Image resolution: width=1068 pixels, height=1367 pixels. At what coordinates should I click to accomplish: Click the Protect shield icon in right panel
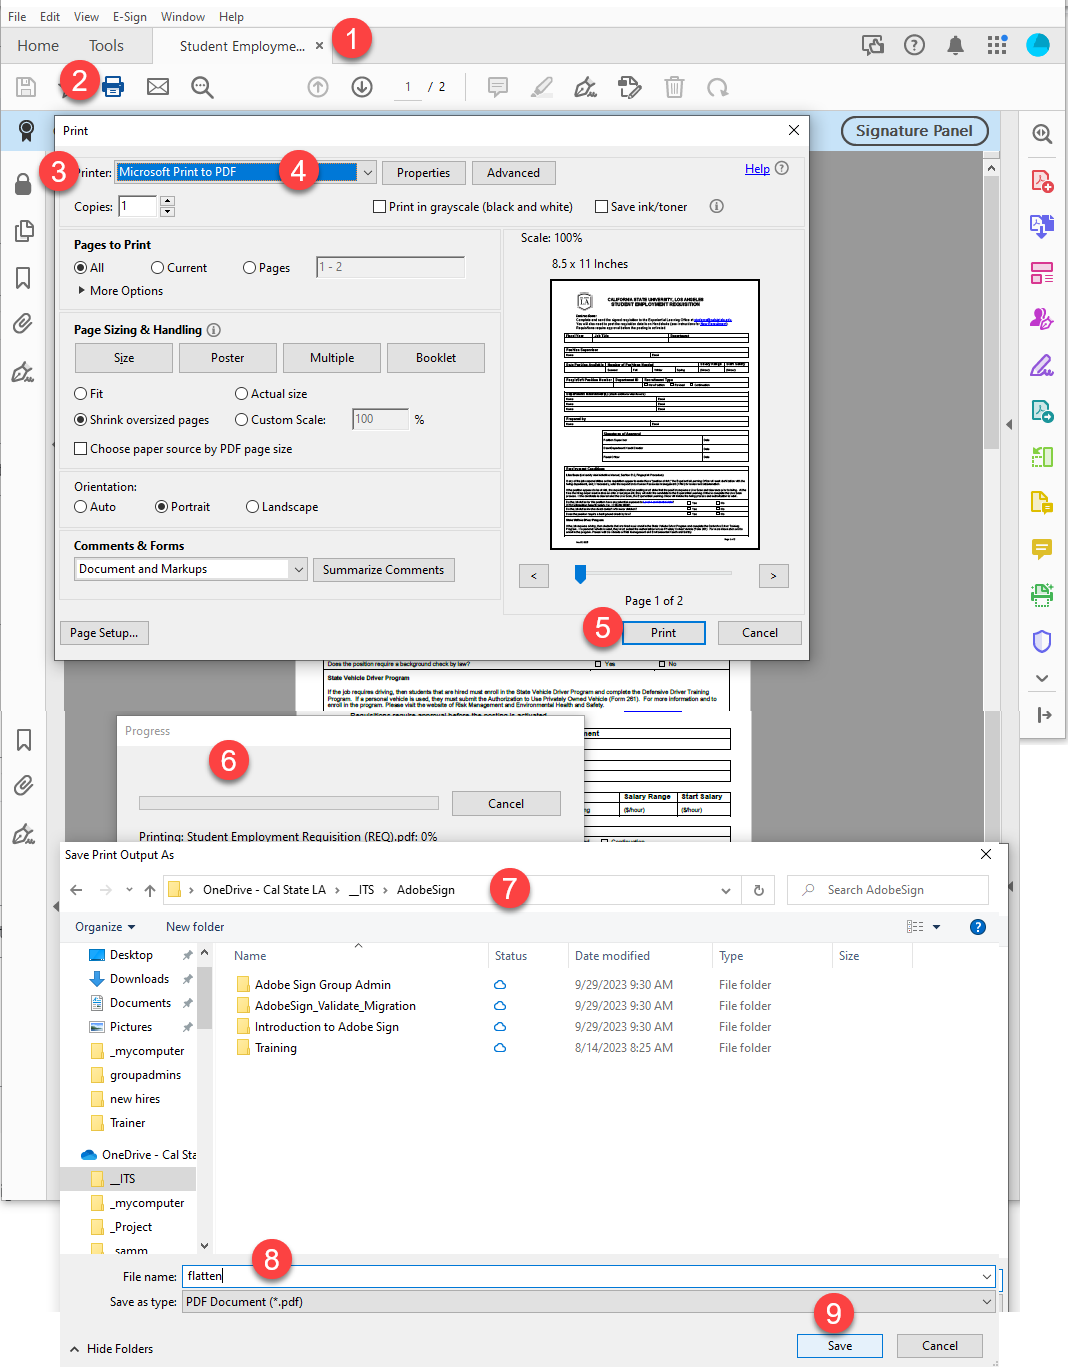point(1042,640)
